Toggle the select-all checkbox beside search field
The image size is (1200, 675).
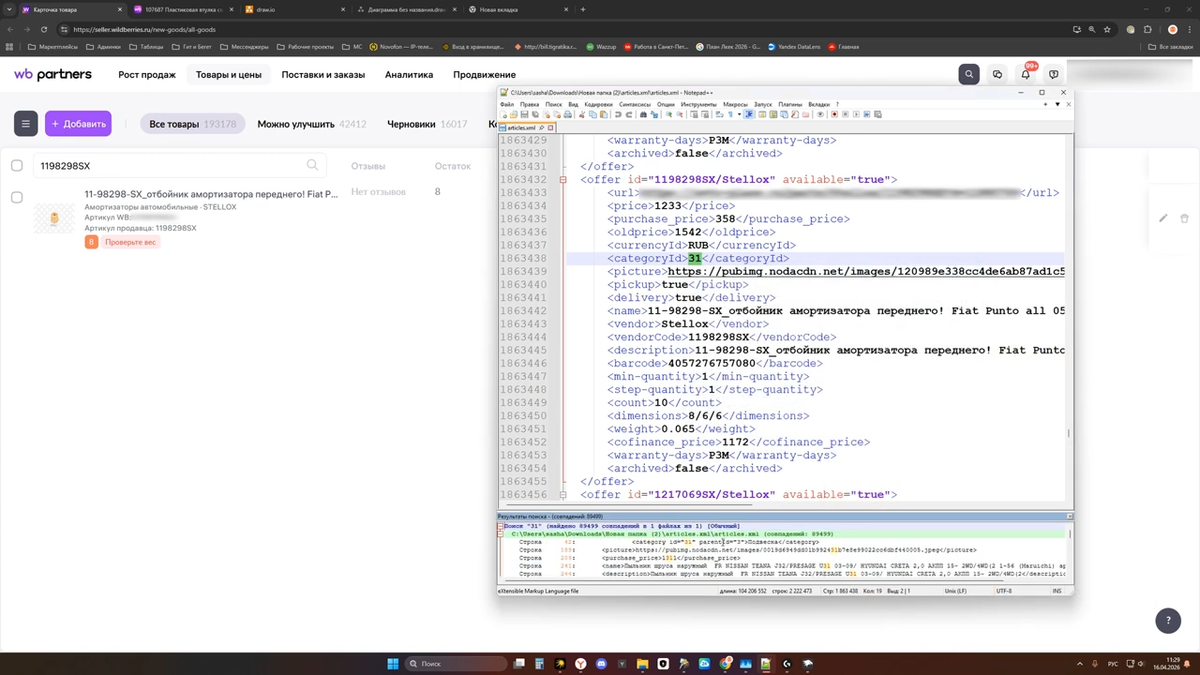pos(17,165)
